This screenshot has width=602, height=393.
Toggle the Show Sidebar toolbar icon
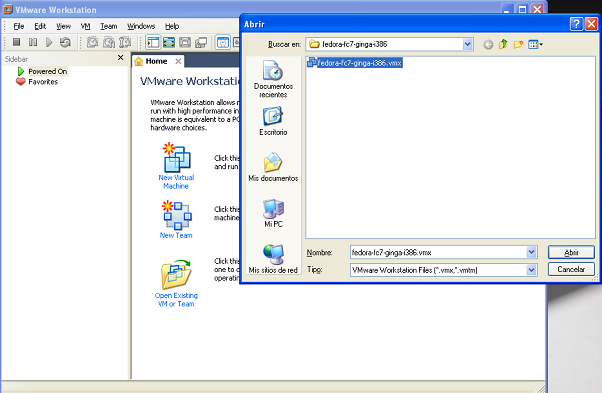pyautogui.click(x=153, y=42)
